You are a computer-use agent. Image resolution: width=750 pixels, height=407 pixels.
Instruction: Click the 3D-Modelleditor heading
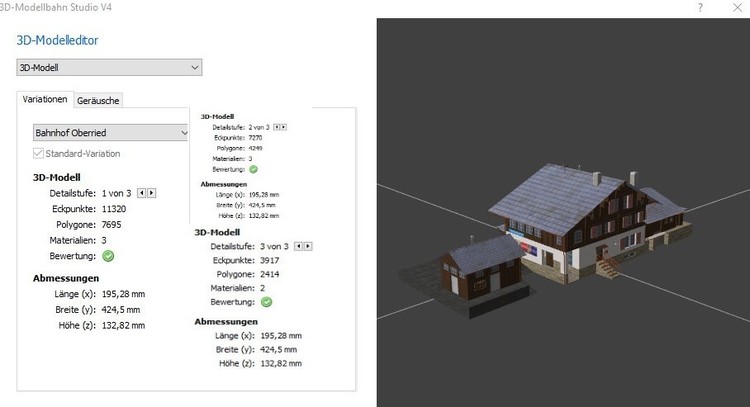[x=57, y=40]
